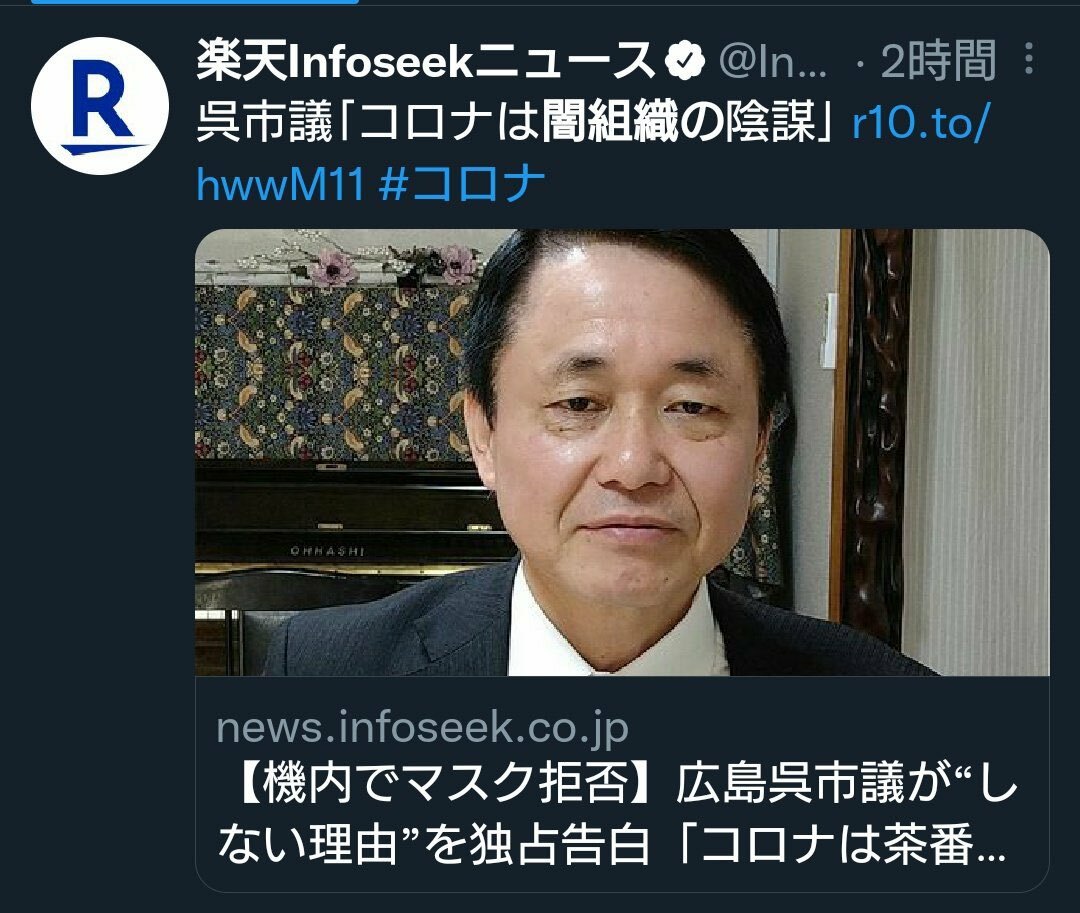The height and width of the screenshot is (913, 1080).
Task: Open the headline 【機内でマスク拒否】広島呉市議が
Action: [568, 784]
